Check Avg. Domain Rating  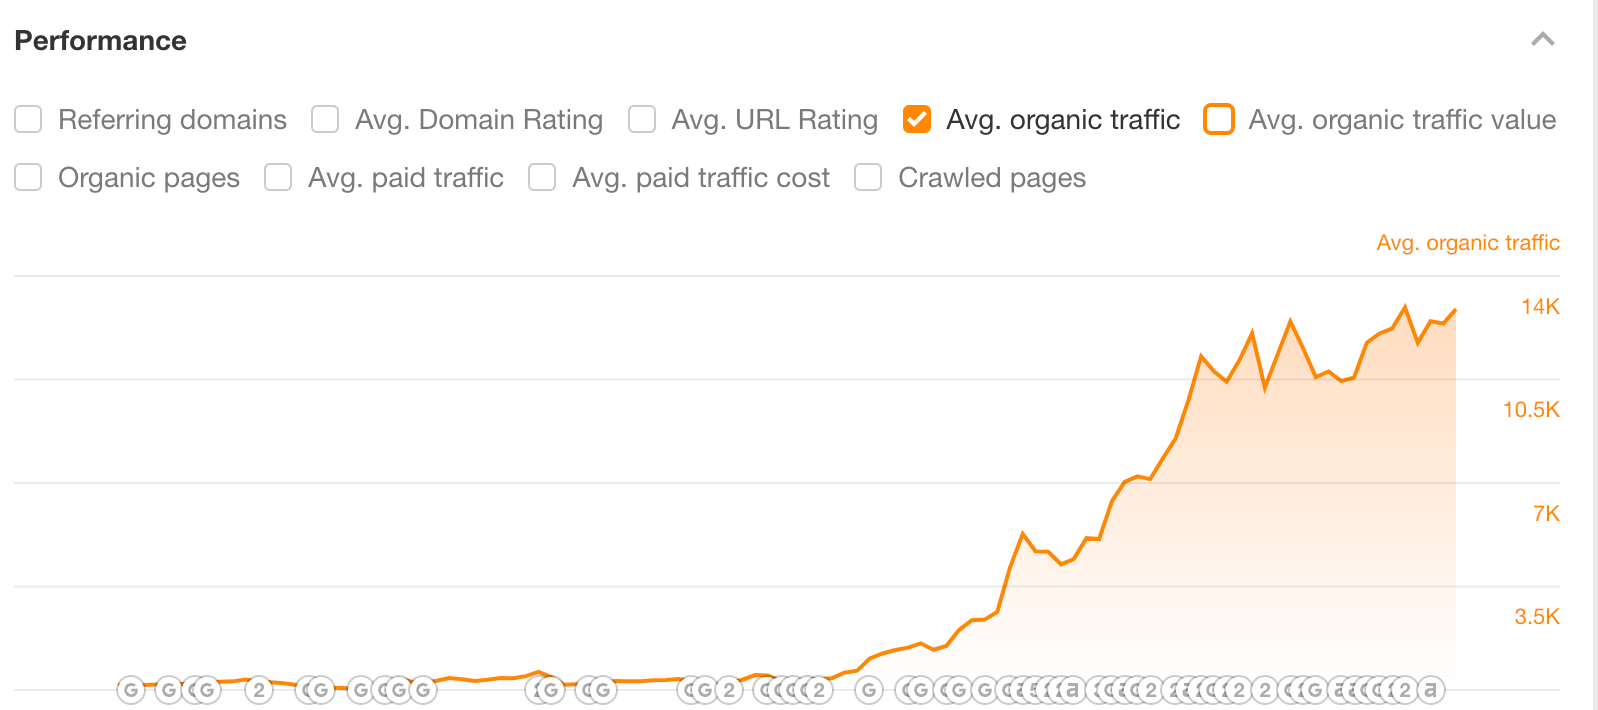click(324, 119)
